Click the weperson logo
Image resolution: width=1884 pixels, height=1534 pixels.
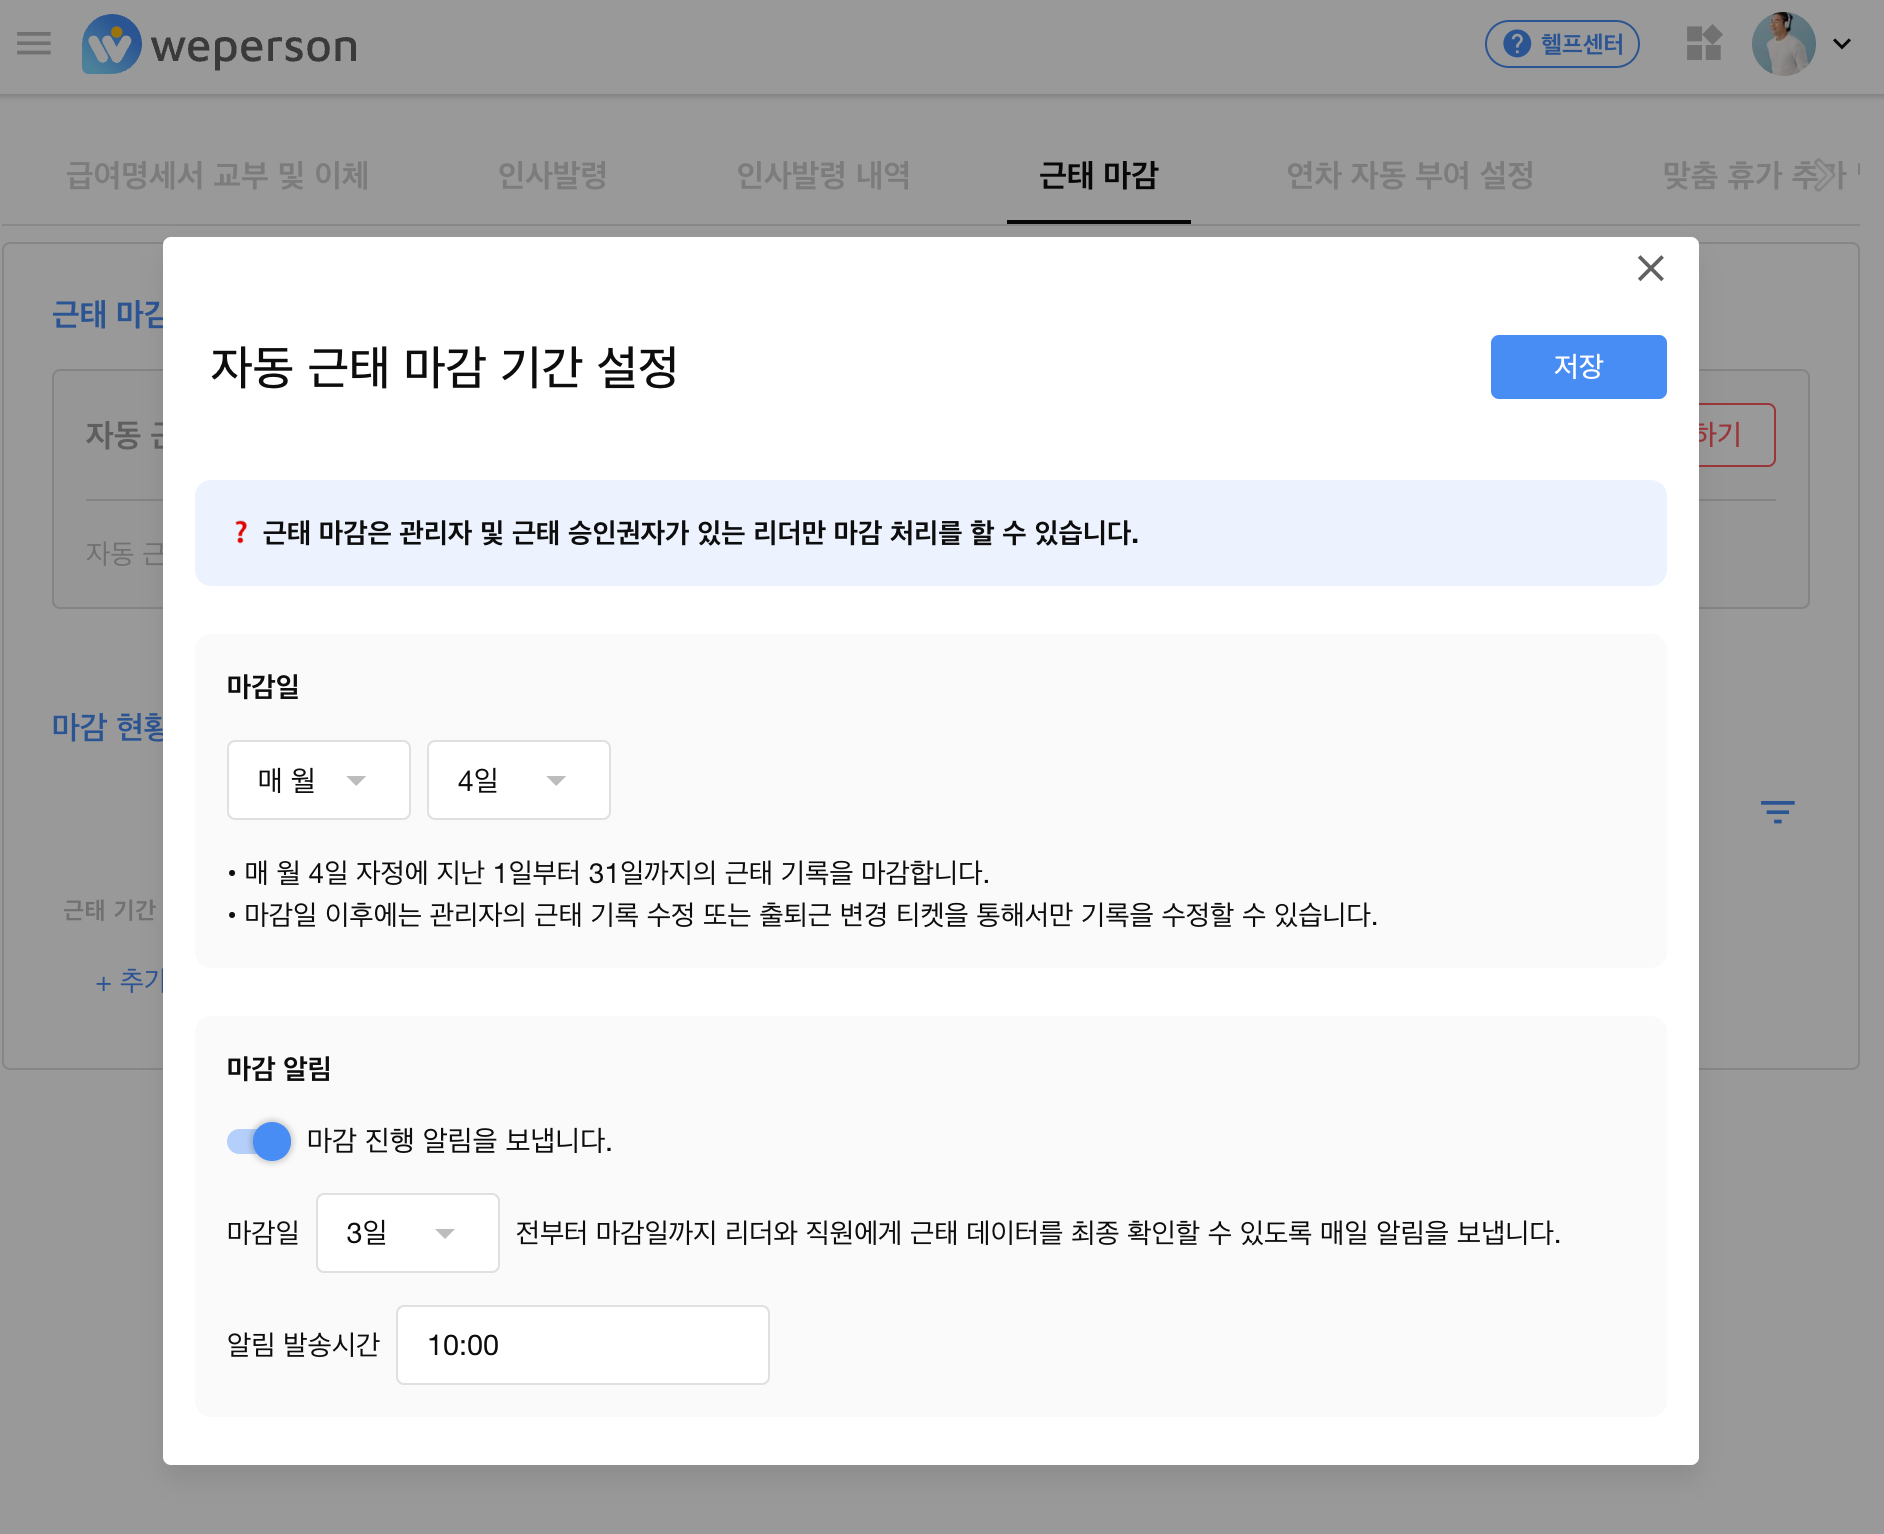click(219, 46)
